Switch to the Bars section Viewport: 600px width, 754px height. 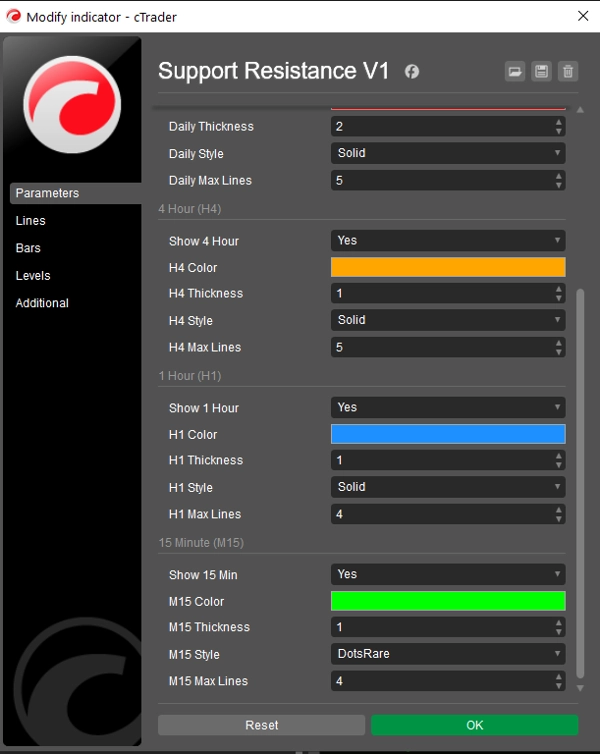tap(28, 248)
